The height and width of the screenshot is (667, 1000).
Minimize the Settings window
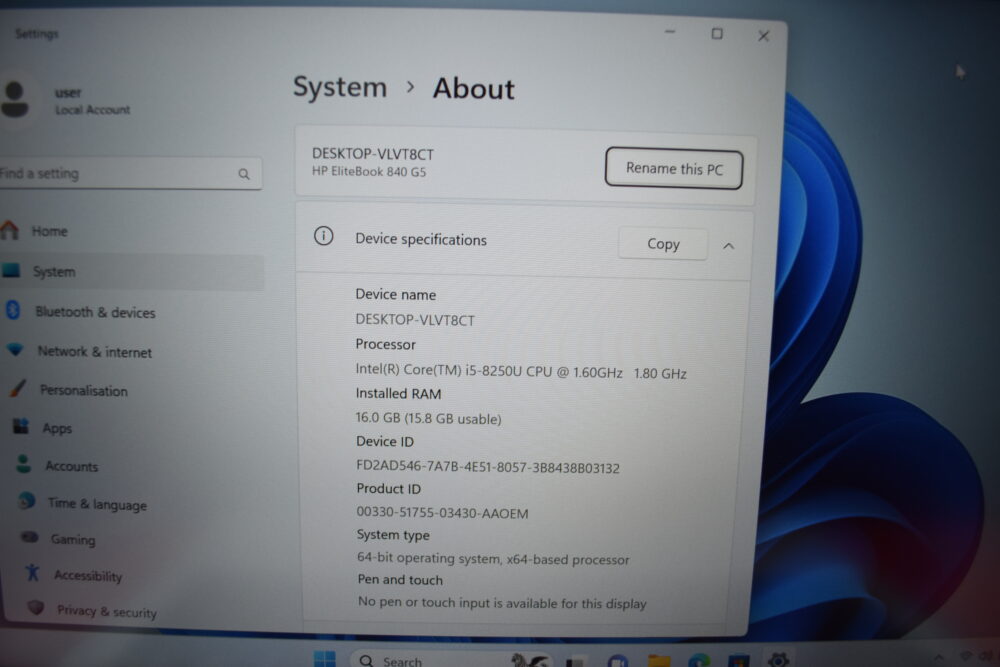(x=670, y=32)
